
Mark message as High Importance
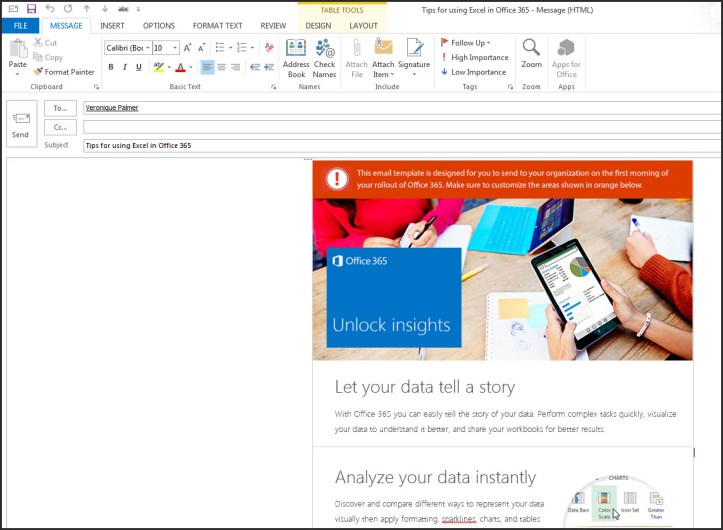point(474,57)
